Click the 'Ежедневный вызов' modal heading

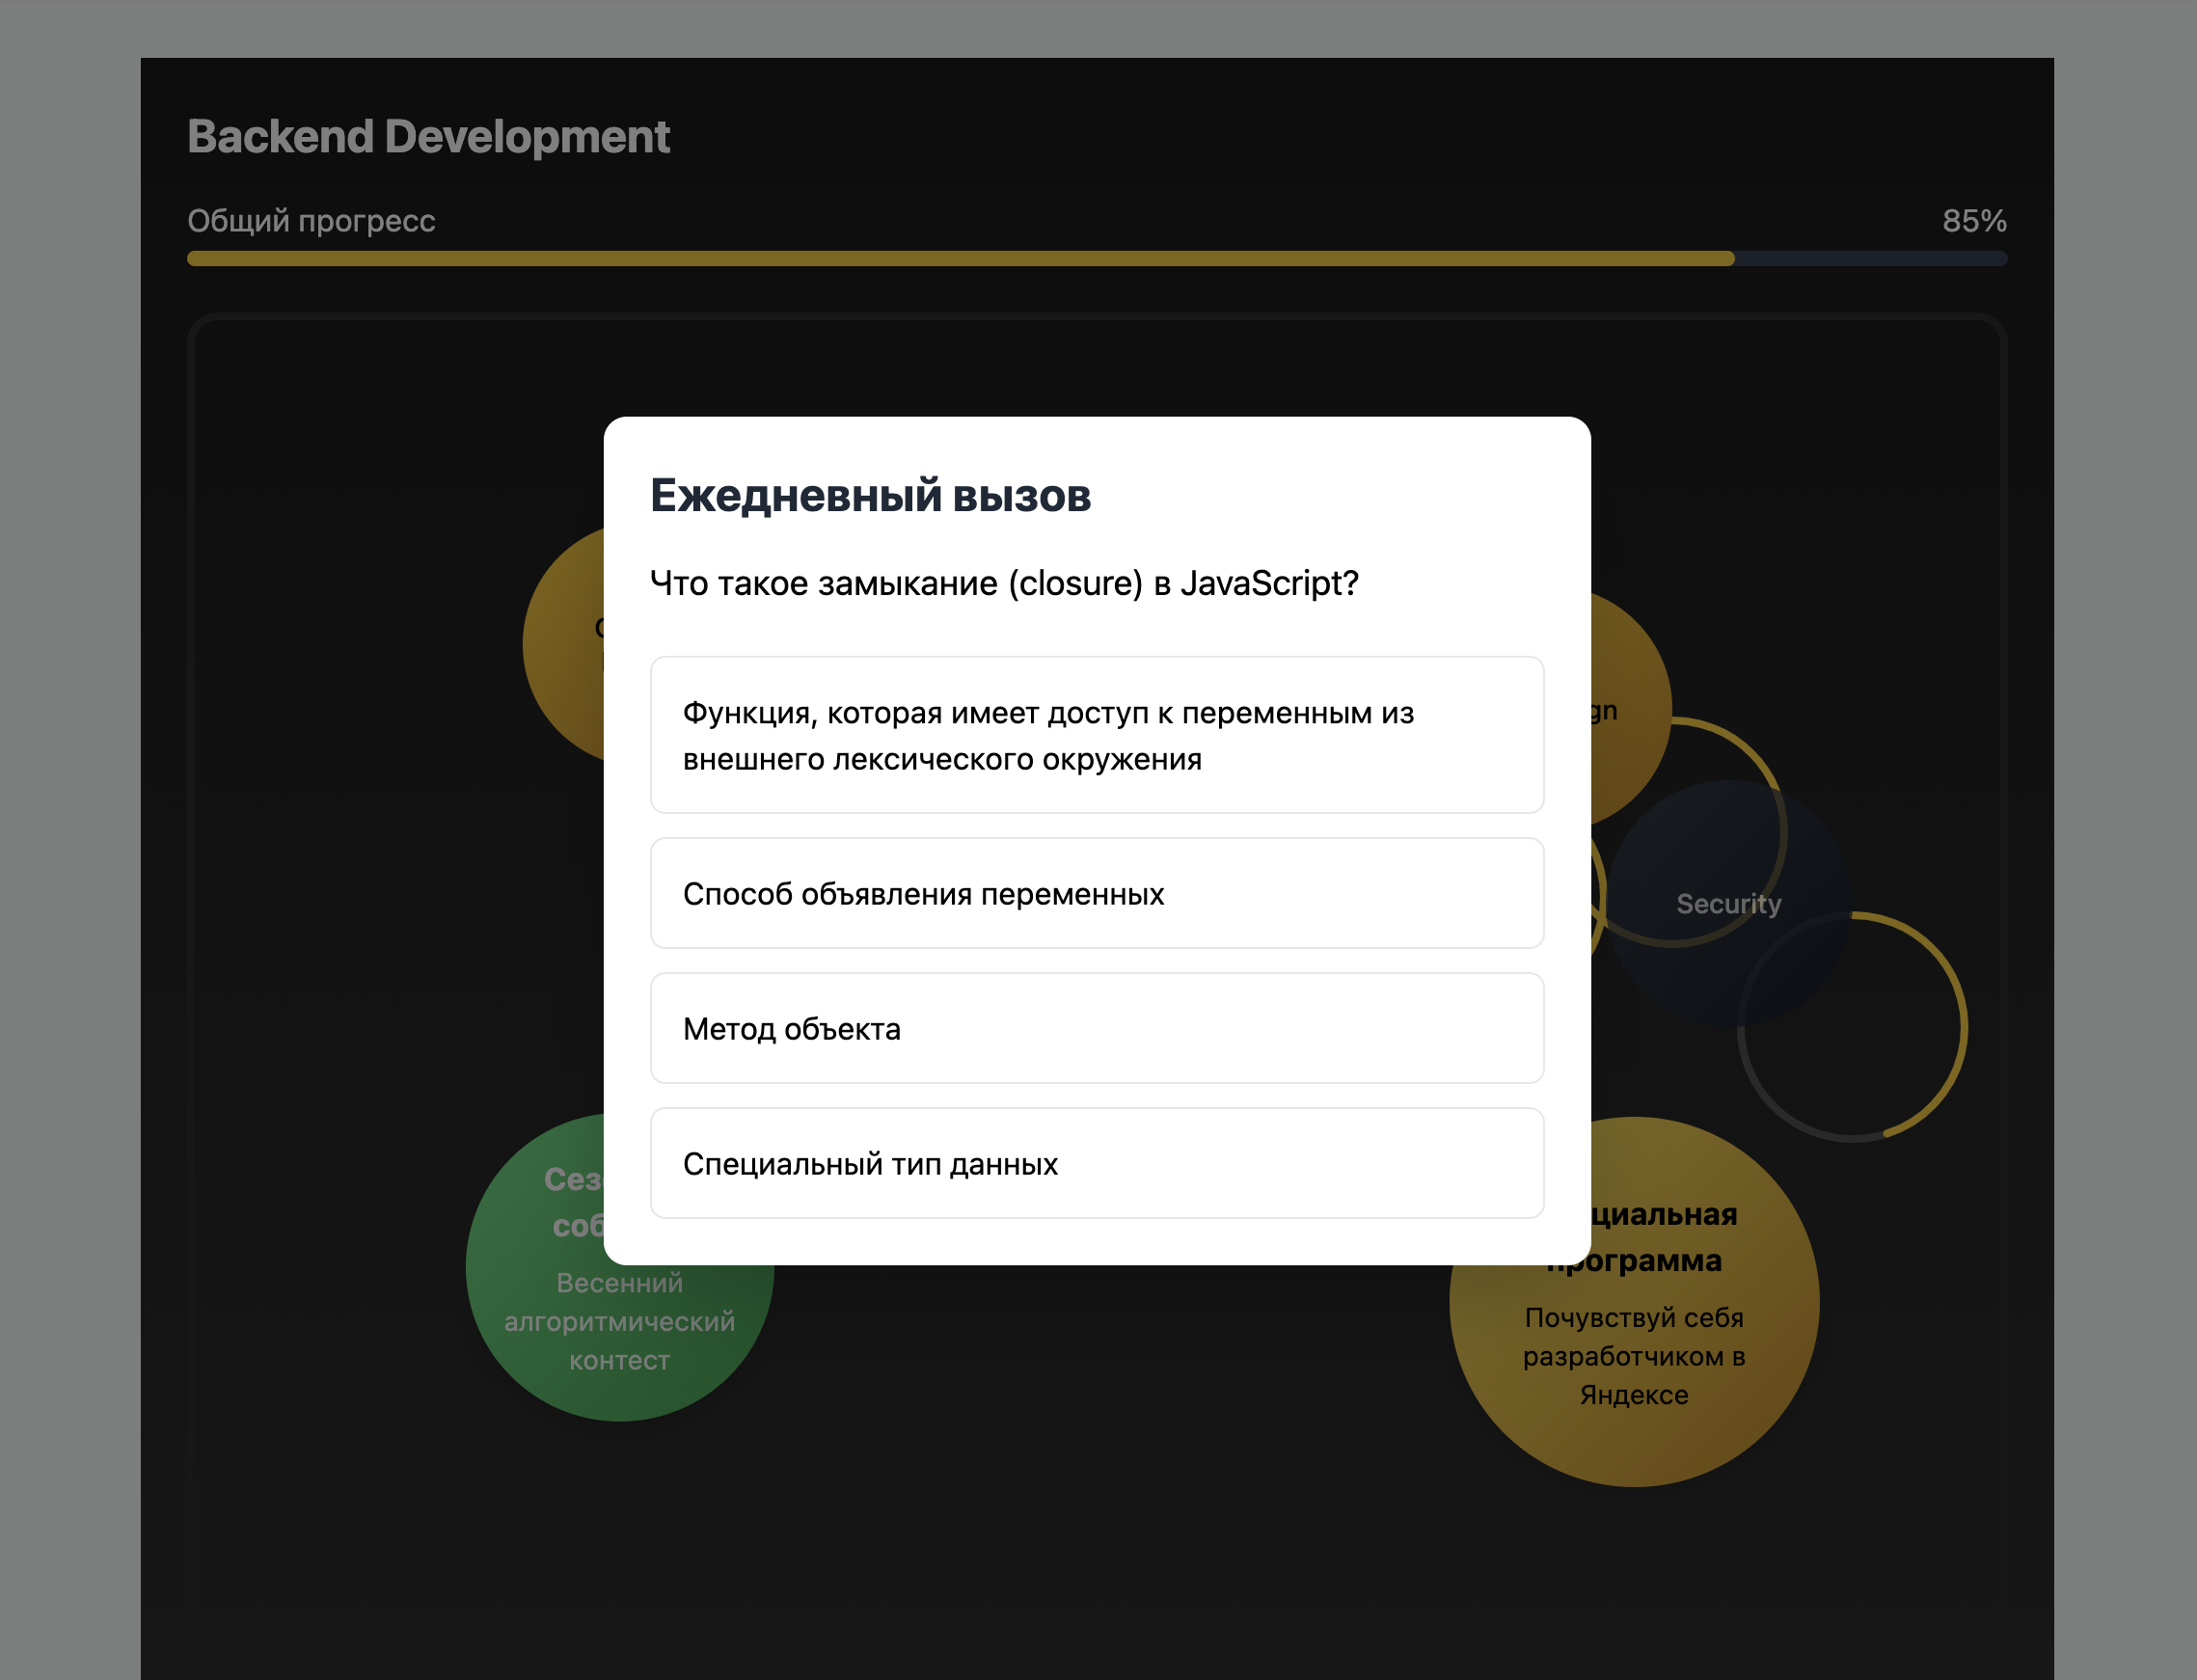click(x=870, y=496)
